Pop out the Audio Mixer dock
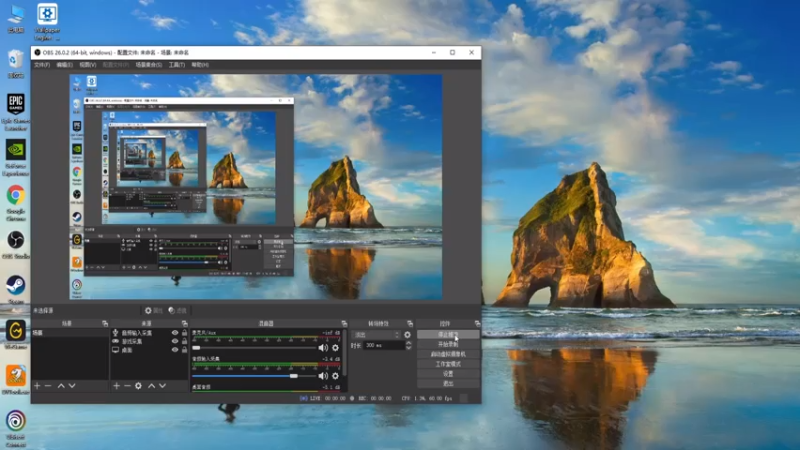 pyautogui.click(x=344, y=323)
